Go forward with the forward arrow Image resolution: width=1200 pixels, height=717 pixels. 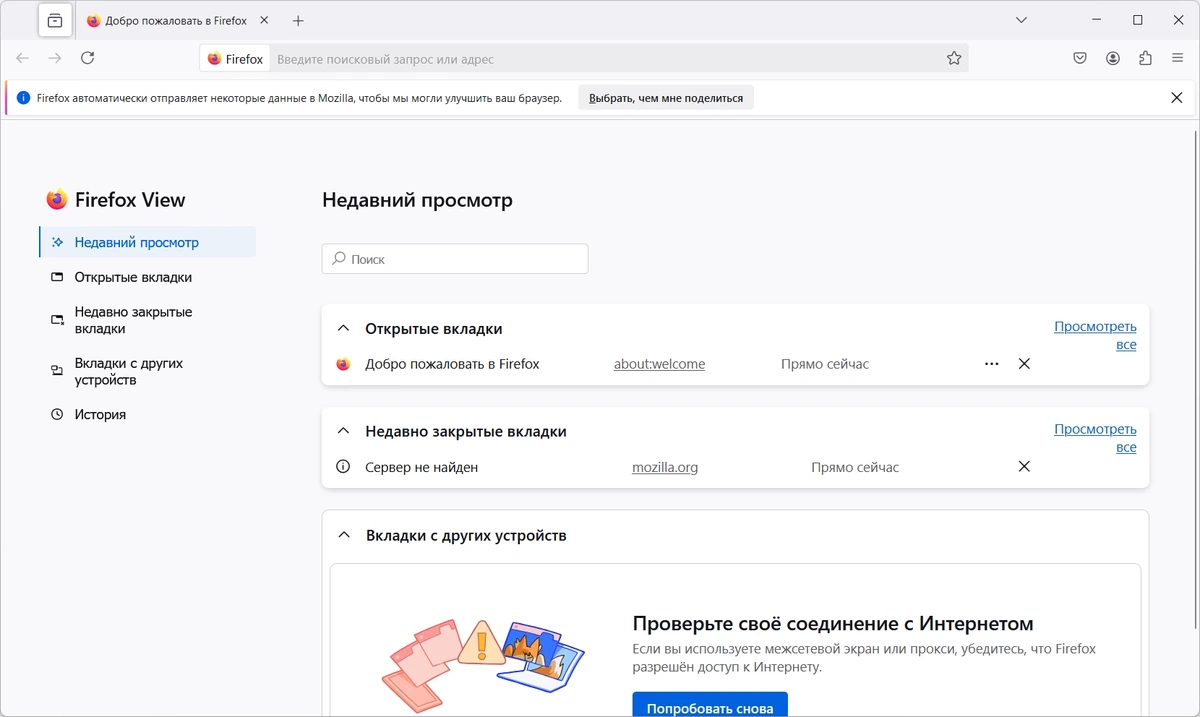pyautogui.click(x=55, y=58)
